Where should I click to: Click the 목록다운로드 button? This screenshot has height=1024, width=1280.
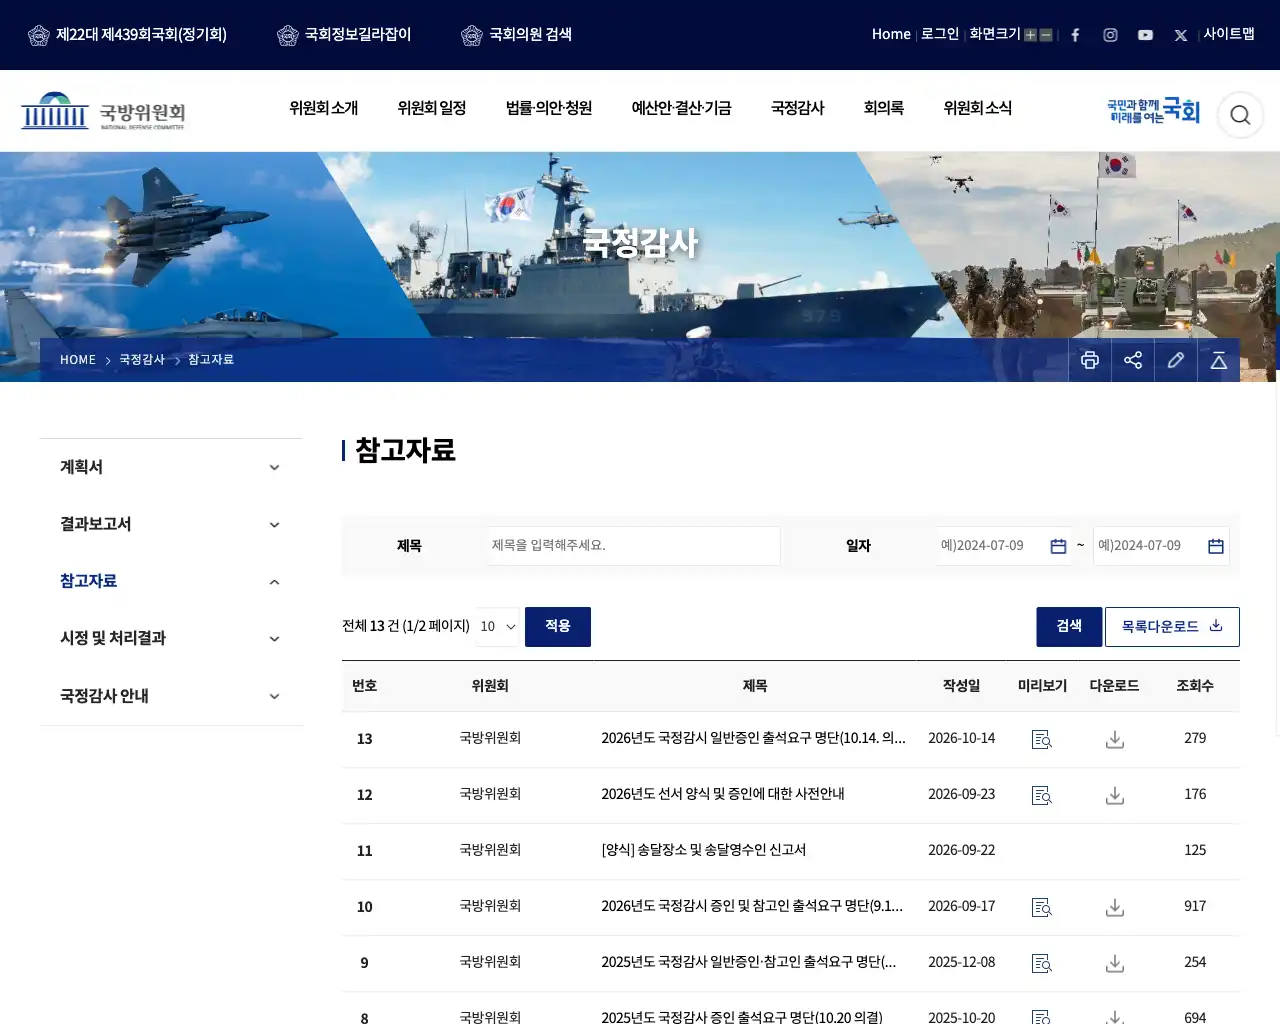(x=1172, y=626)
